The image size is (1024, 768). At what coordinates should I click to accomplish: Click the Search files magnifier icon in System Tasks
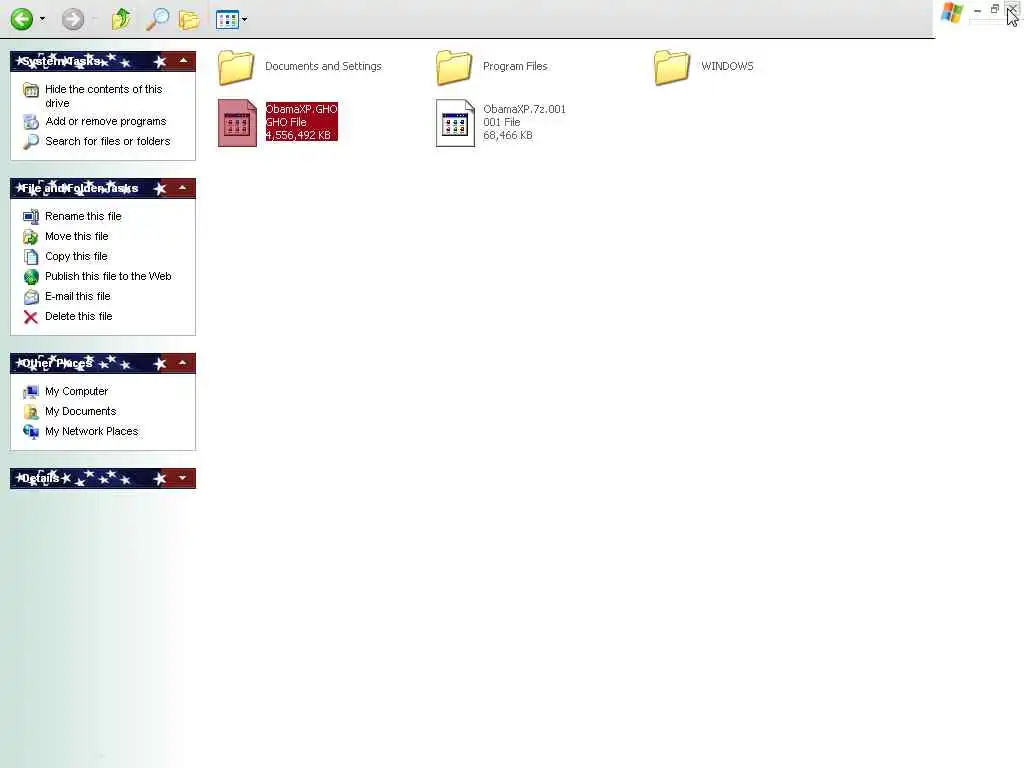click(x=31, y=141)
